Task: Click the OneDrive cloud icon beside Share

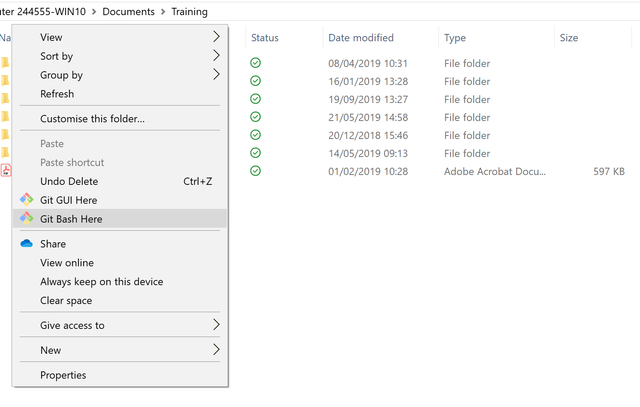Action: [27, 244]
